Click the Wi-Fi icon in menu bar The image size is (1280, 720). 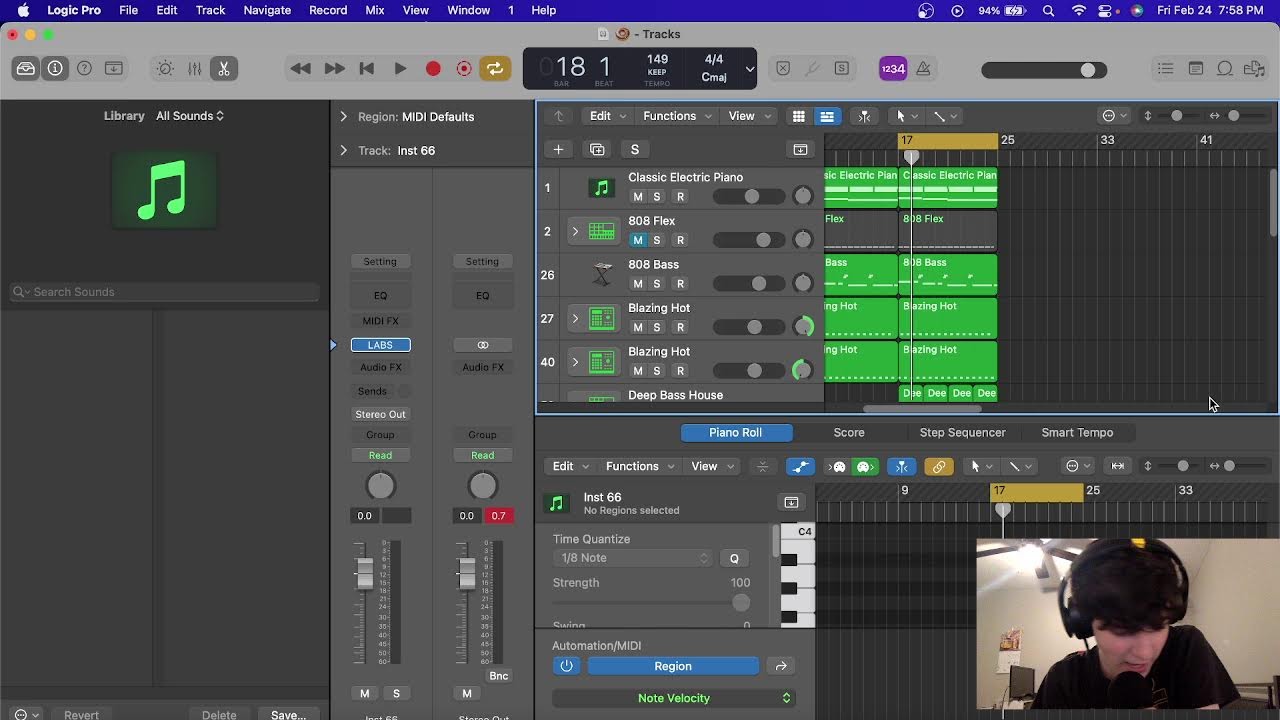pyautogui.click(x=1078, y=10)
